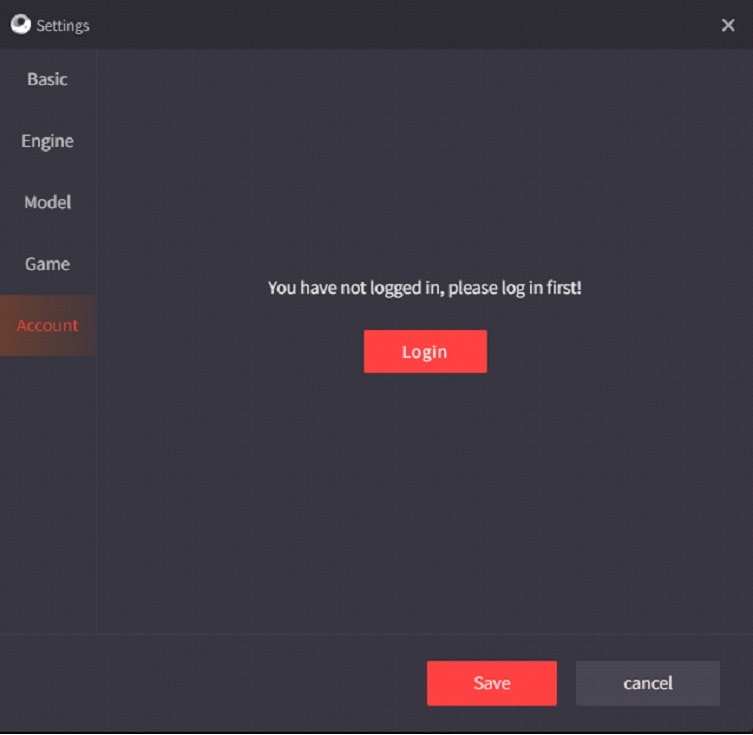This screenshot has width=753, height=735.
Task: Click the empty sidebar area below Account
Action: click(48, 494)
